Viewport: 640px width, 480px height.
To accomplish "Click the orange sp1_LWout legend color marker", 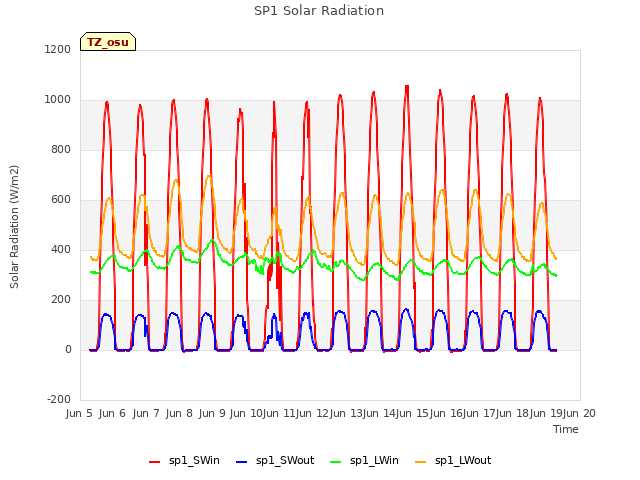I will coord(420,462).
